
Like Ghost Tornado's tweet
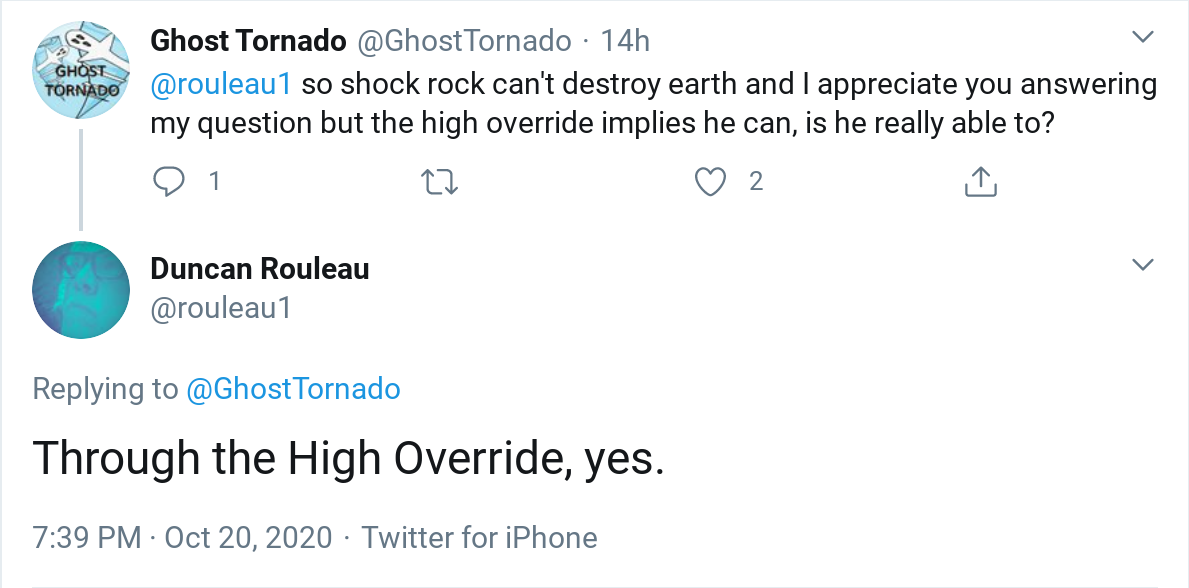tap(710, 181)
